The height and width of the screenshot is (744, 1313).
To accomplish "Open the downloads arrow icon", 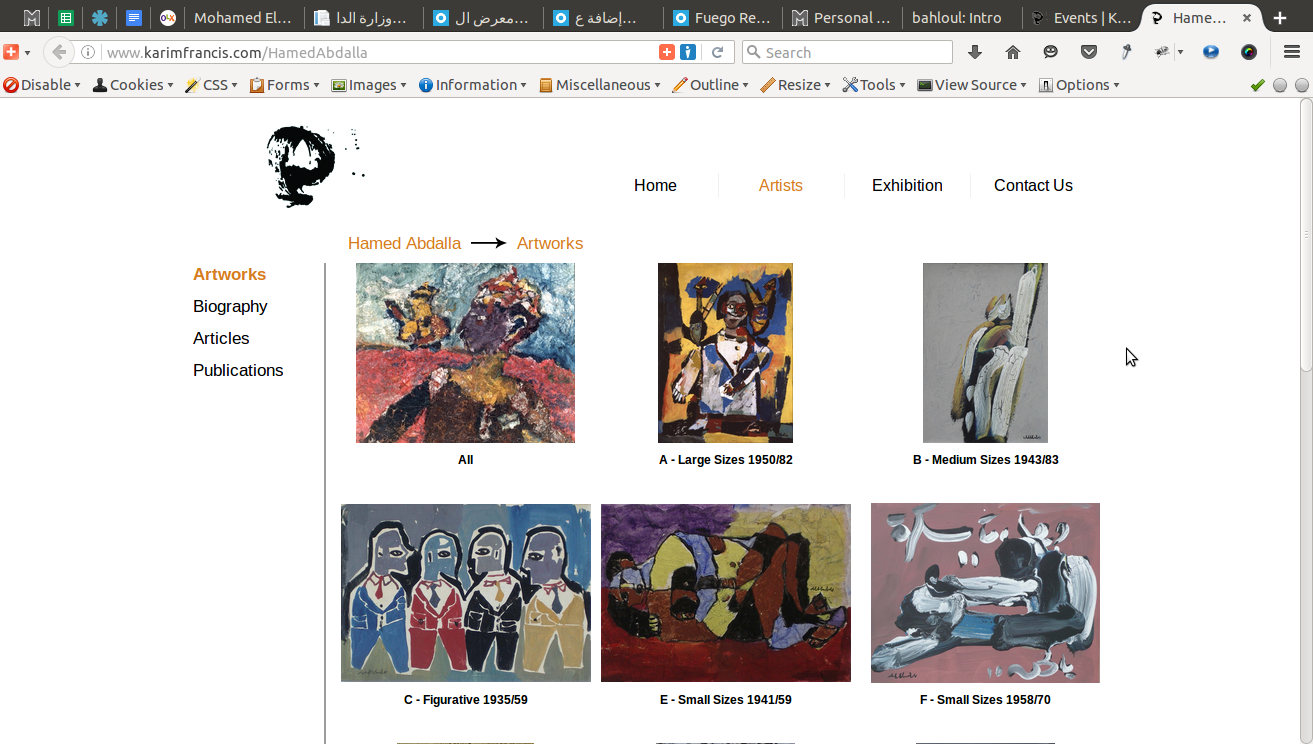I will (x=975, y=52).
